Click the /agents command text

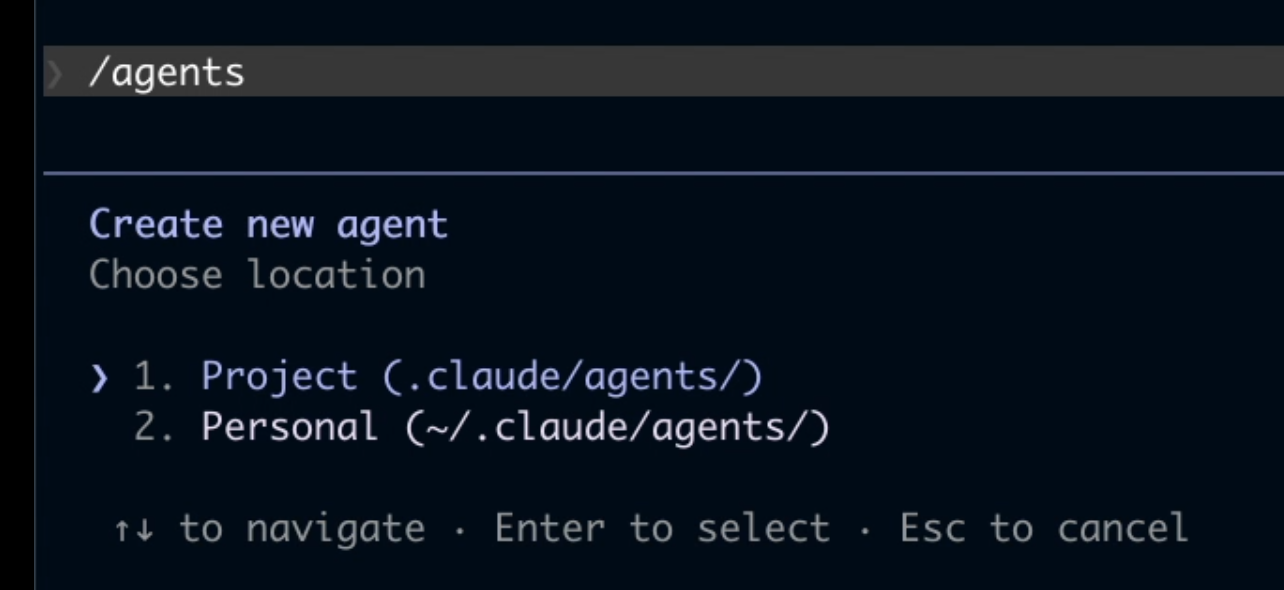(166, 73)
